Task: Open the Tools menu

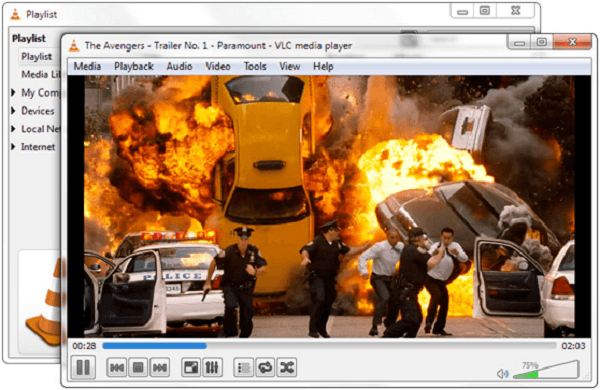Action: [x=255, y=66]
